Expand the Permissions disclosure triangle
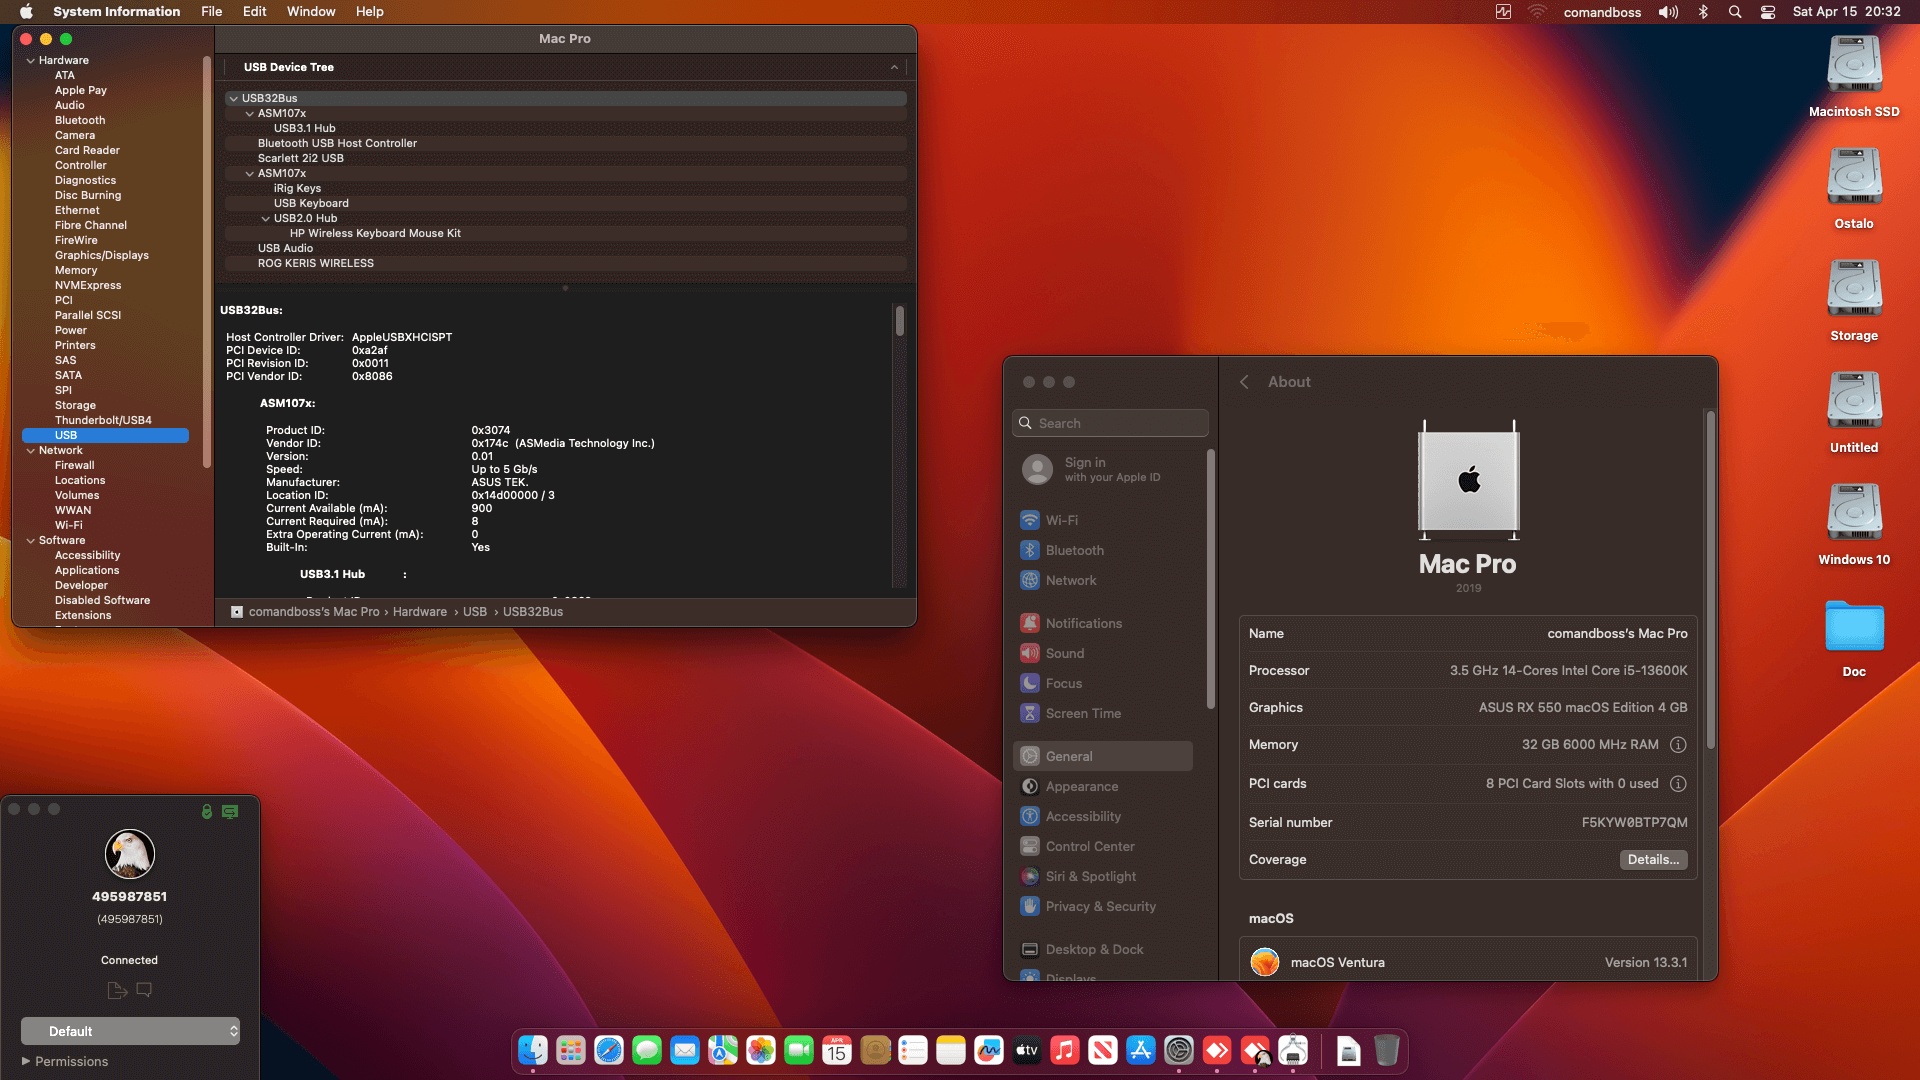Image resolution: width=1920 pixels, height=1080 pixels. 26,1061
